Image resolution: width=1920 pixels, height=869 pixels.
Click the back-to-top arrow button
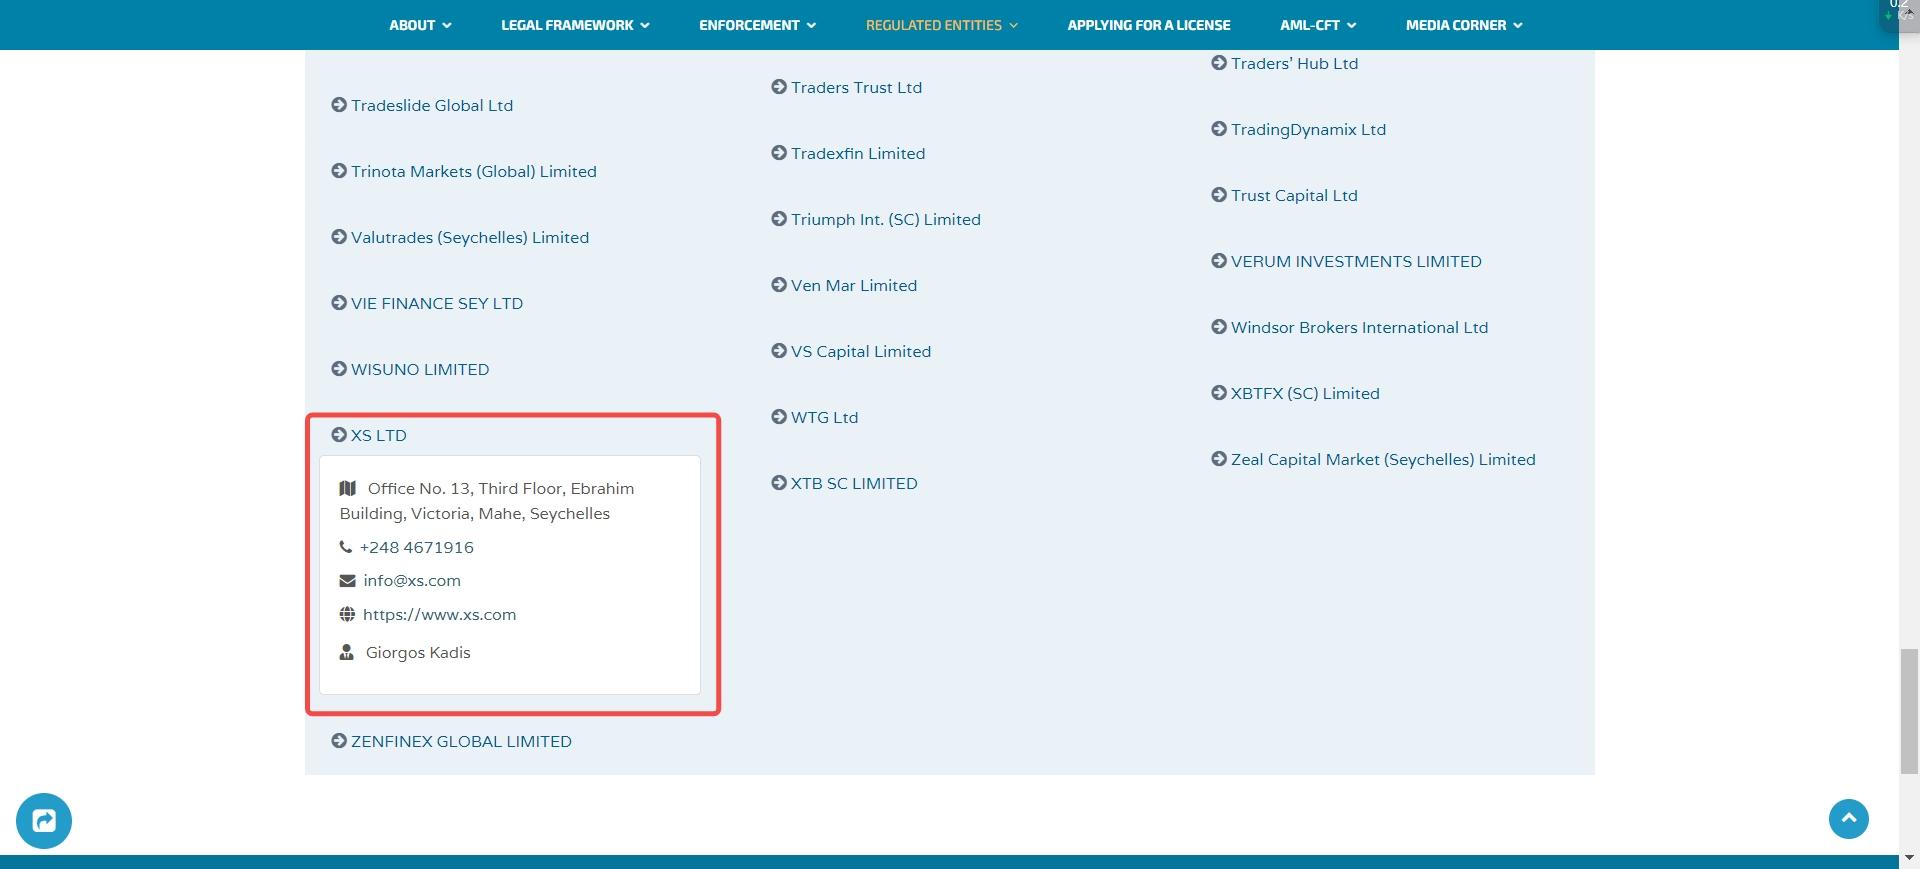click(1849, 819)
